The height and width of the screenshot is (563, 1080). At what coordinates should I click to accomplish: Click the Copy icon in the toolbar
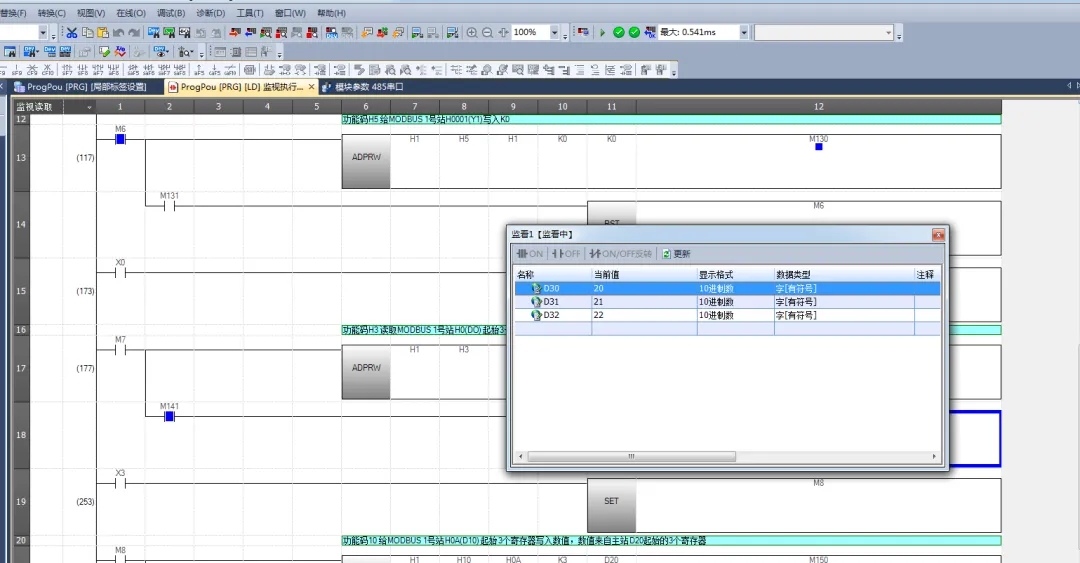(87, 33)
